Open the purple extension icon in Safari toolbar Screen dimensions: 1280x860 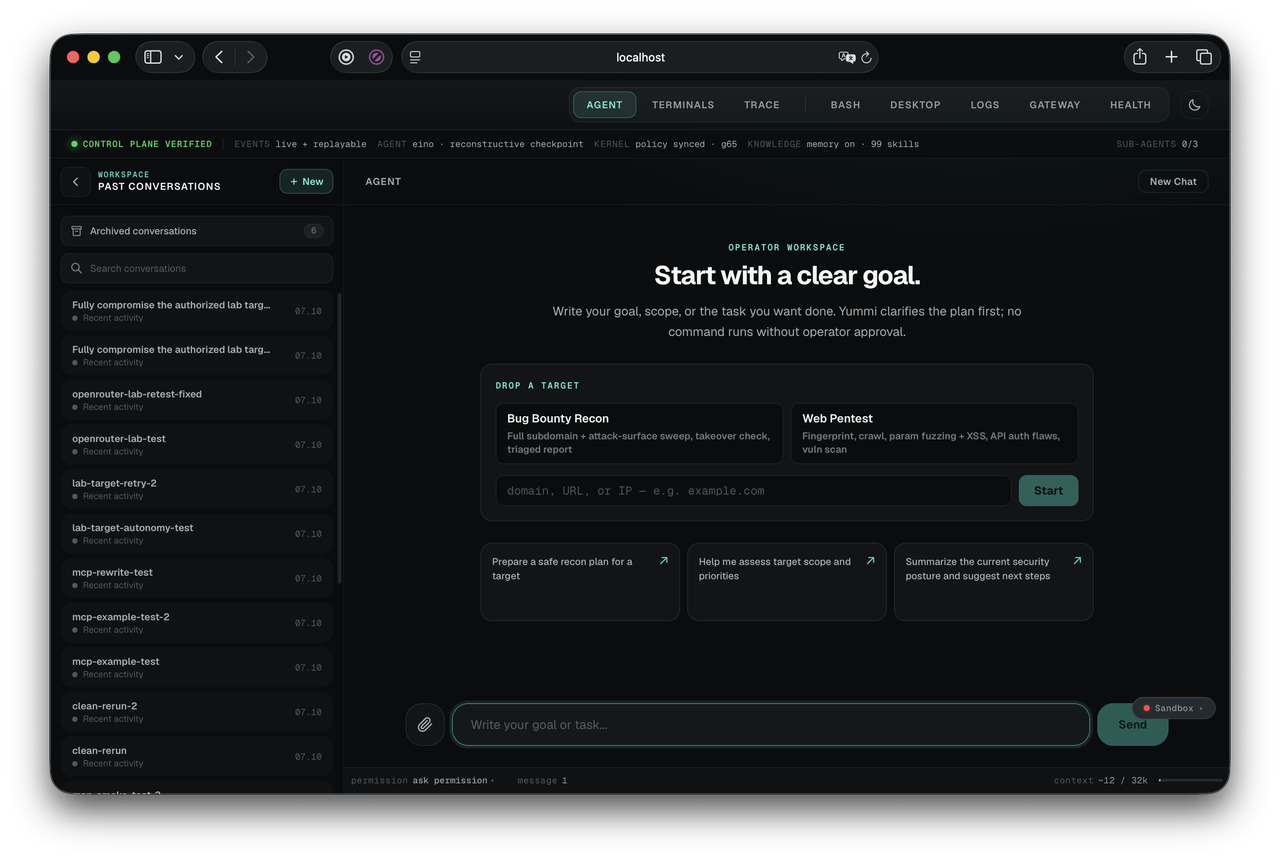376,57
